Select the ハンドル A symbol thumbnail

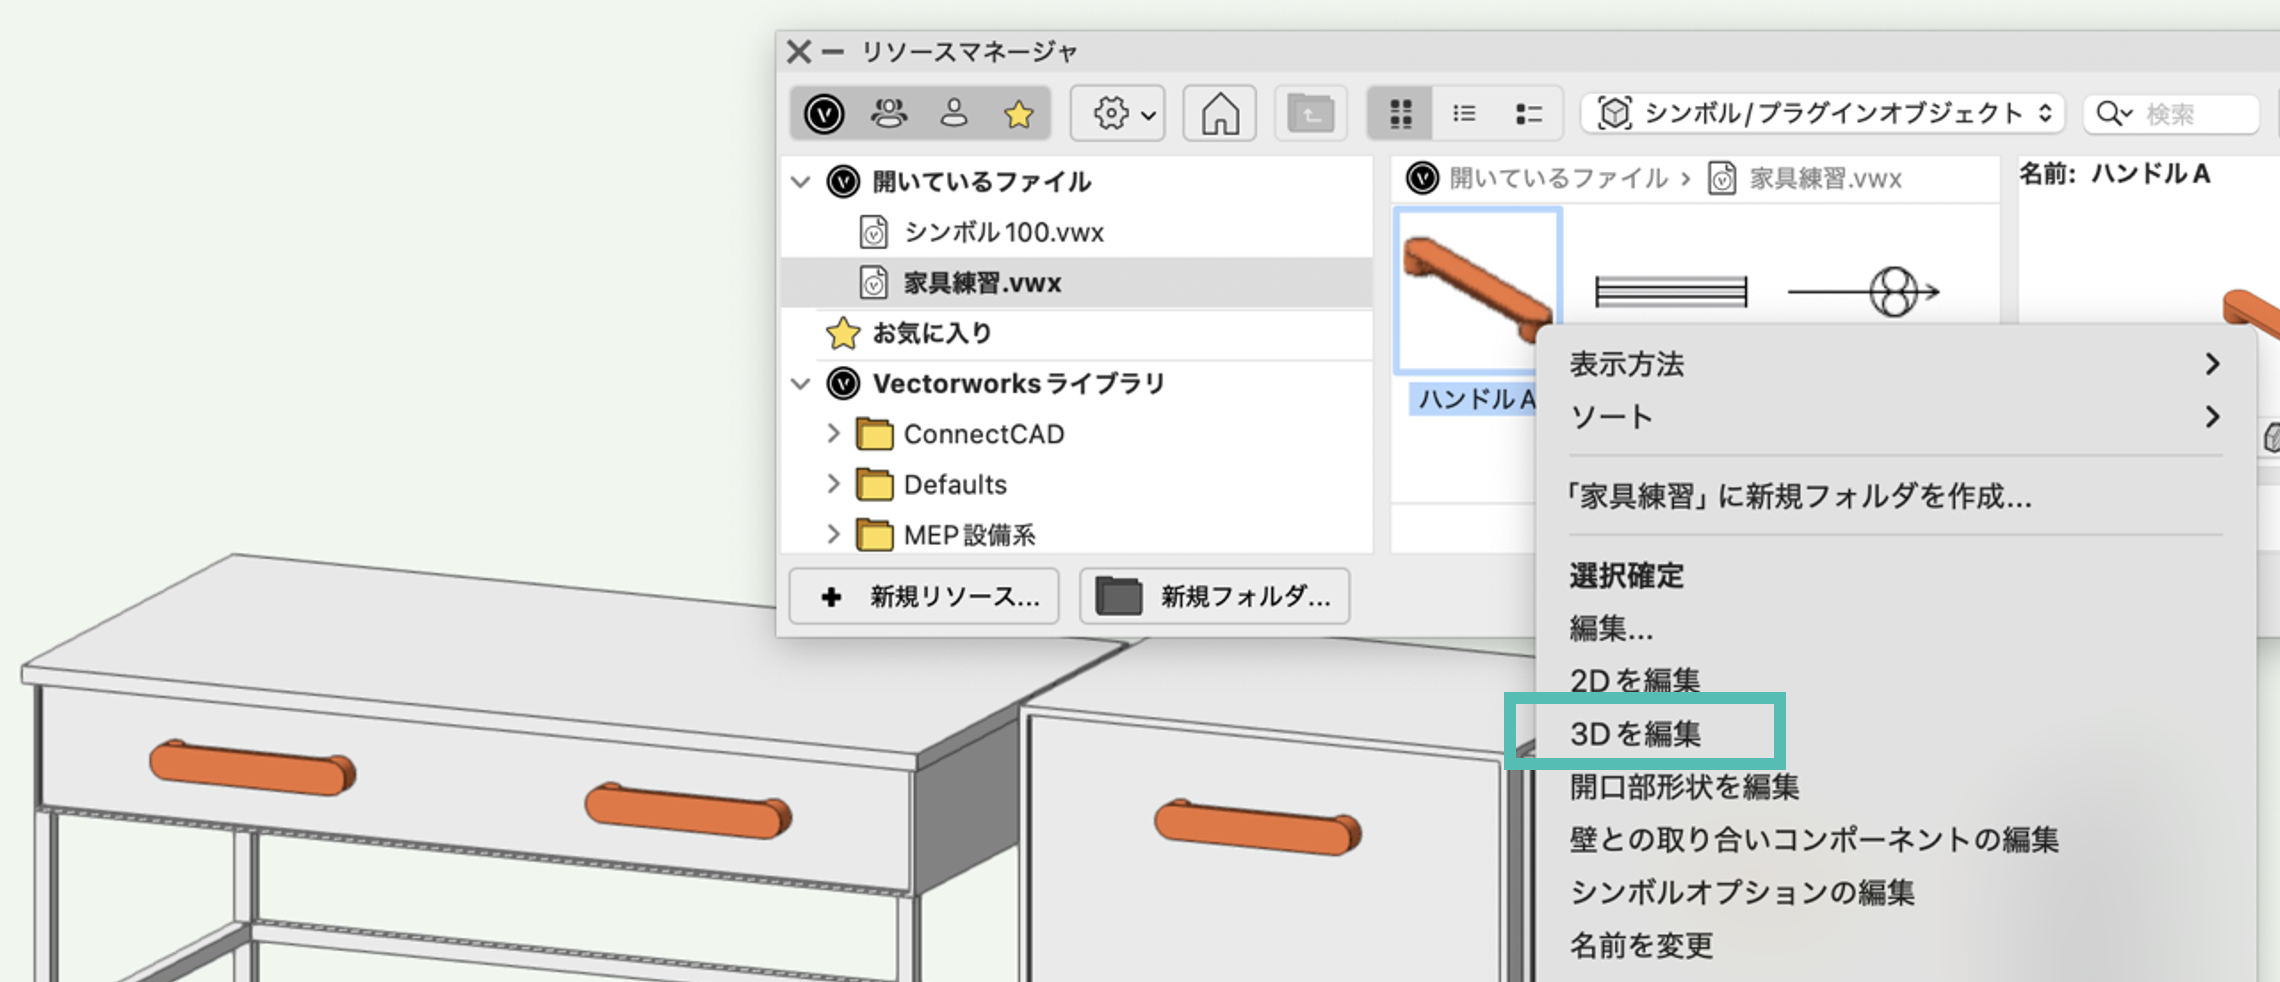tap(1476, 290)
